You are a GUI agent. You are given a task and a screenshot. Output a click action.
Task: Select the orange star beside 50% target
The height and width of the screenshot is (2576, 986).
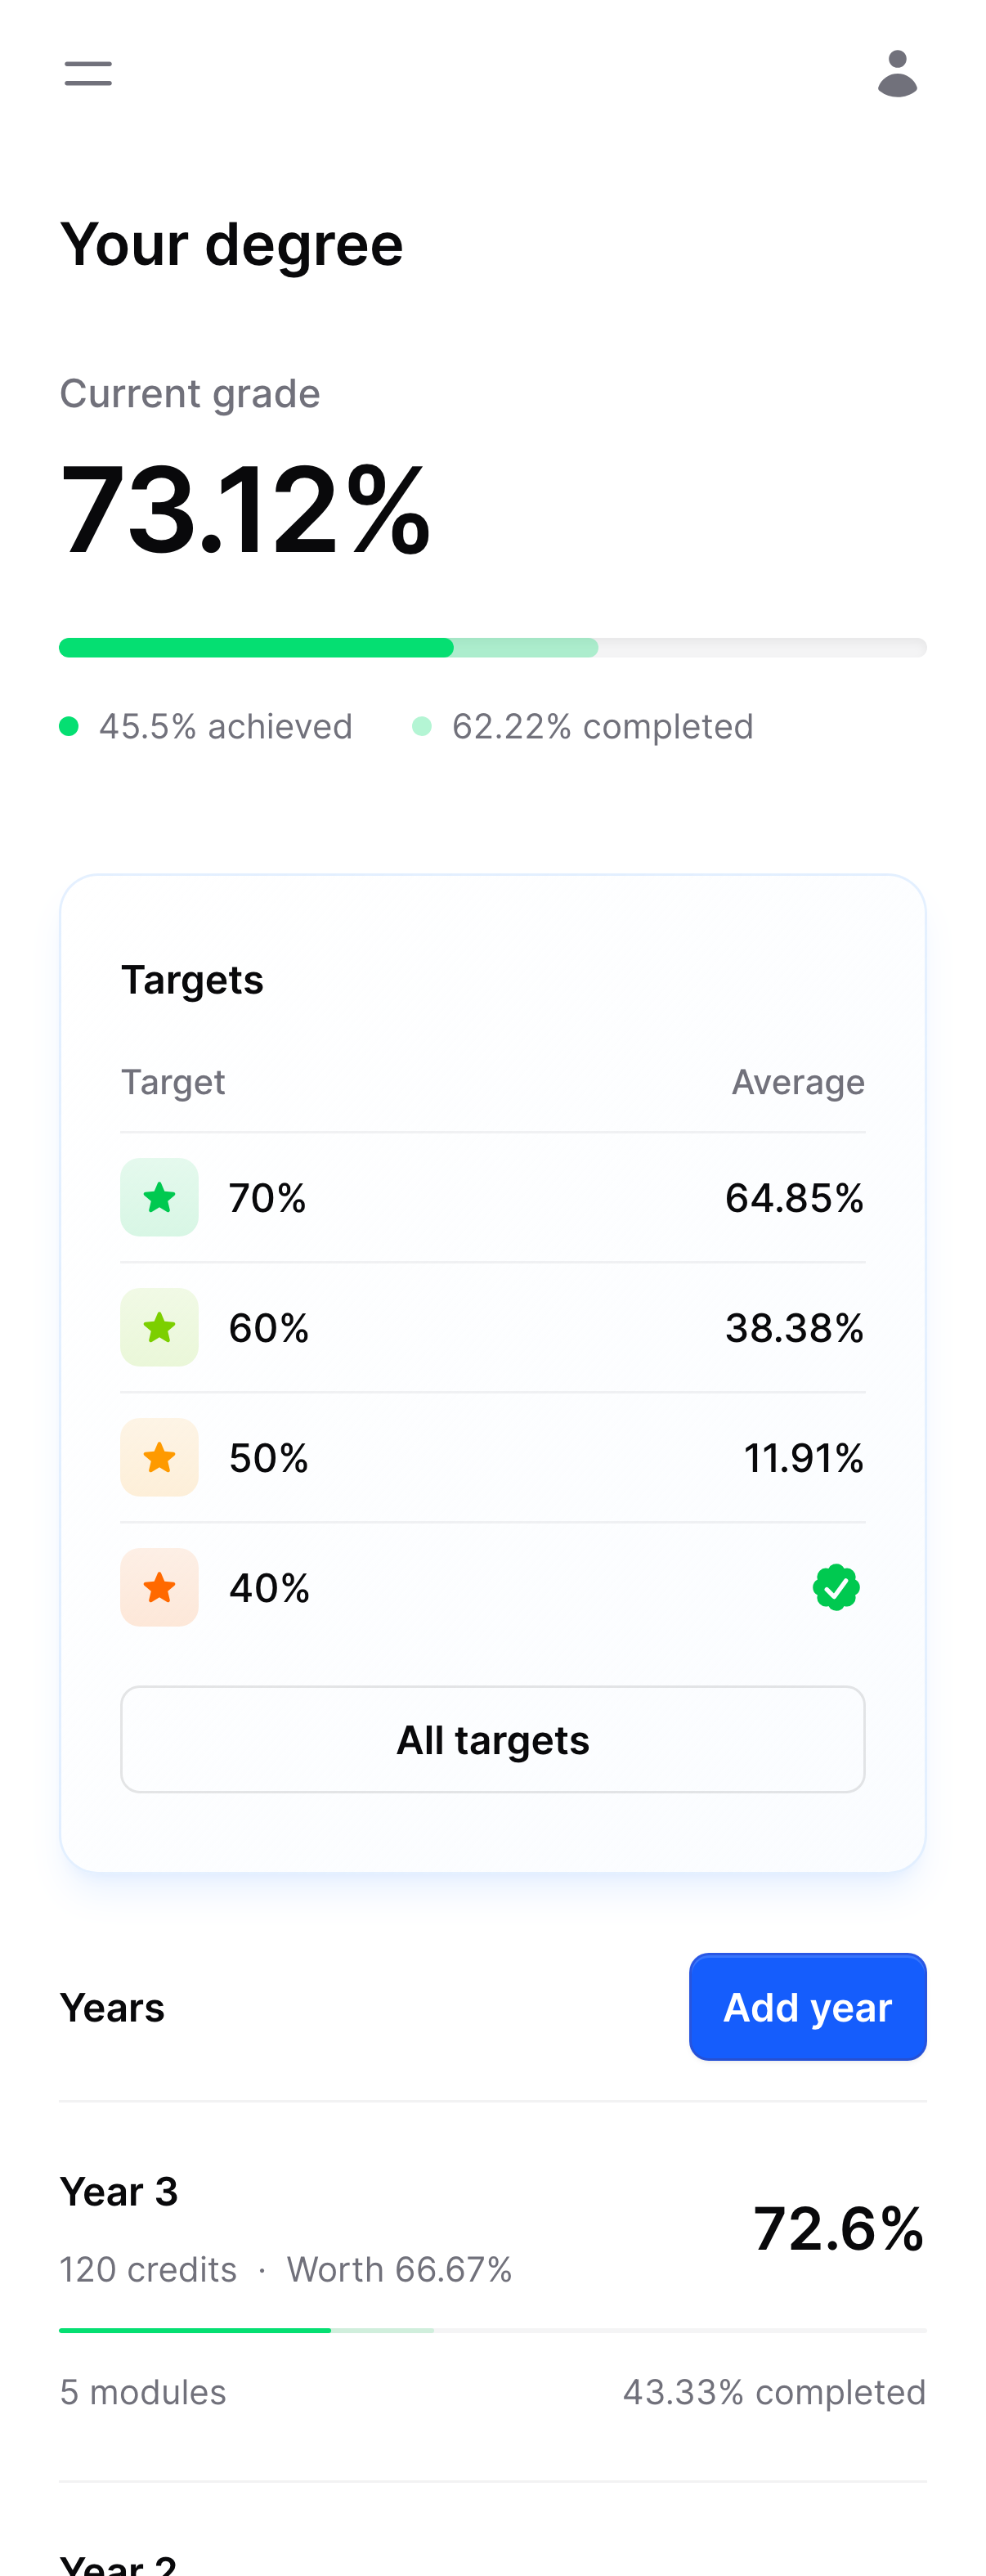[x=159, y=1457]
